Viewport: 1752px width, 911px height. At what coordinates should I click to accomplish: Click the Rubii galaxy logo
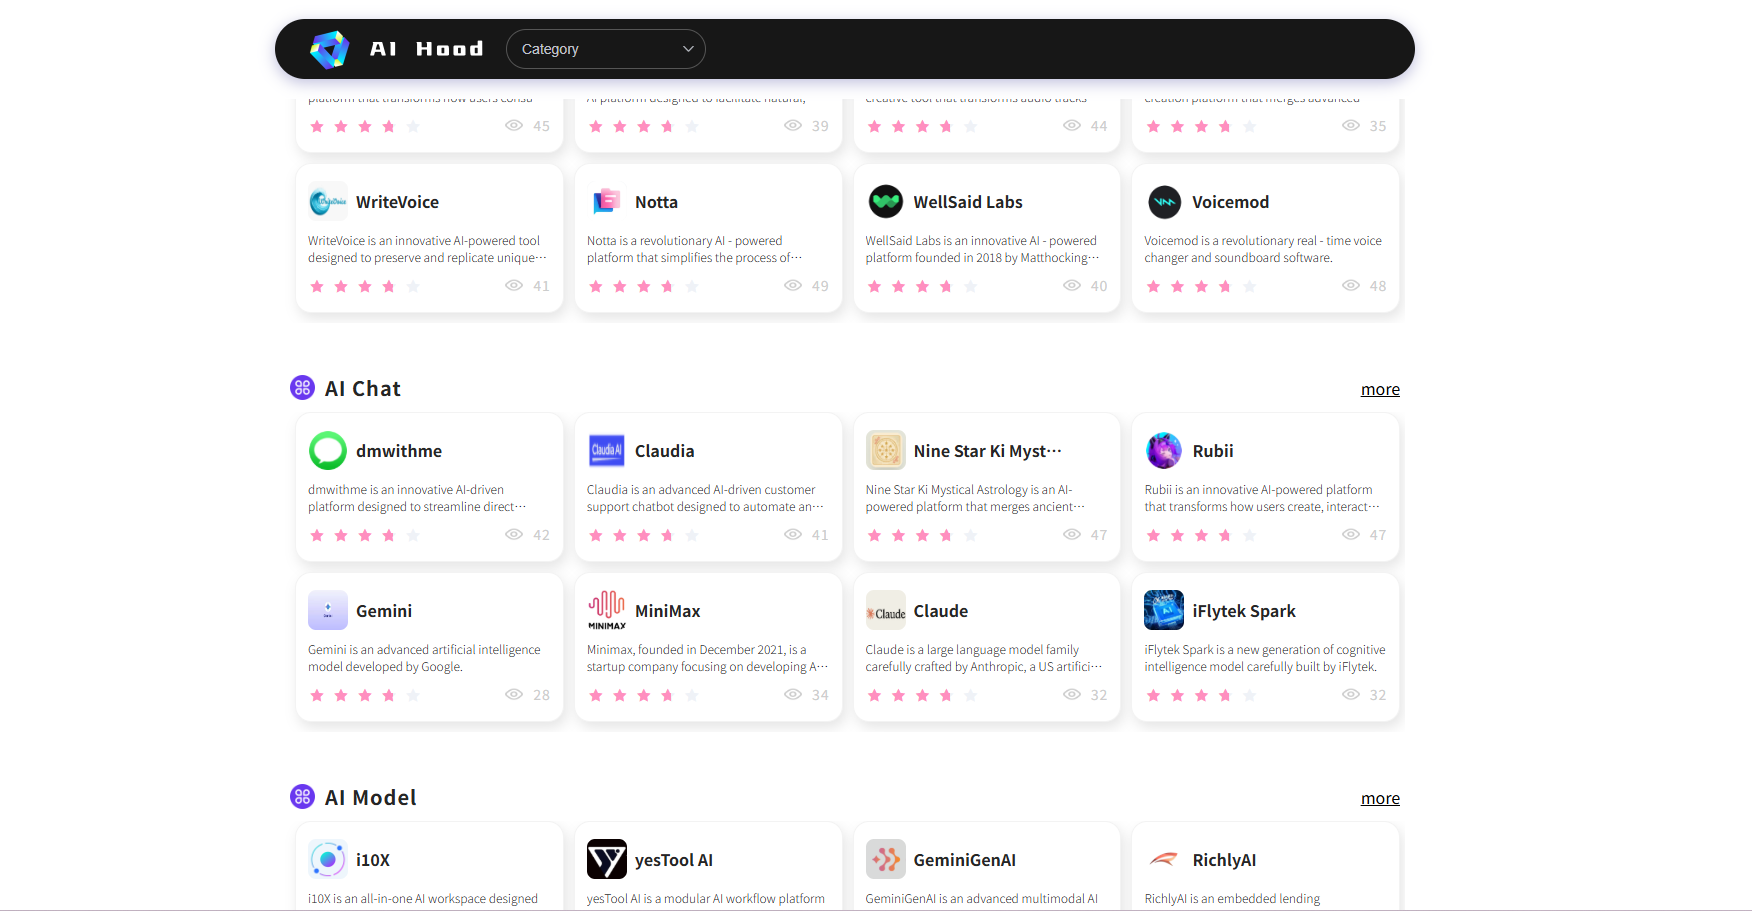pyautogui.click(x=1163, y=451)
